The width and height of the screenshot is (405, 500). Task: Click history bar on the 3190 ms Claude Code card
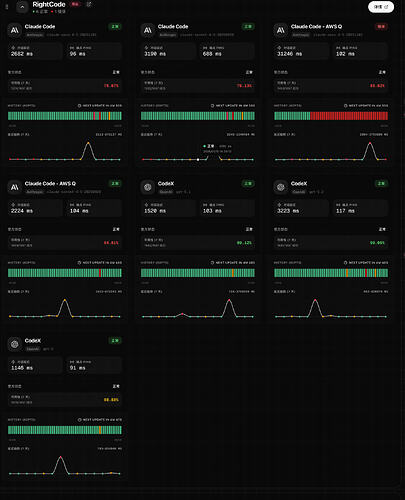point(198,116)
